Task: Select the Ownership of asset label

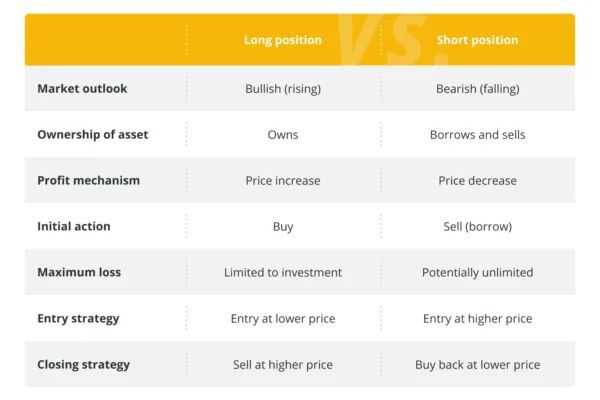Action: click(93, 134)
